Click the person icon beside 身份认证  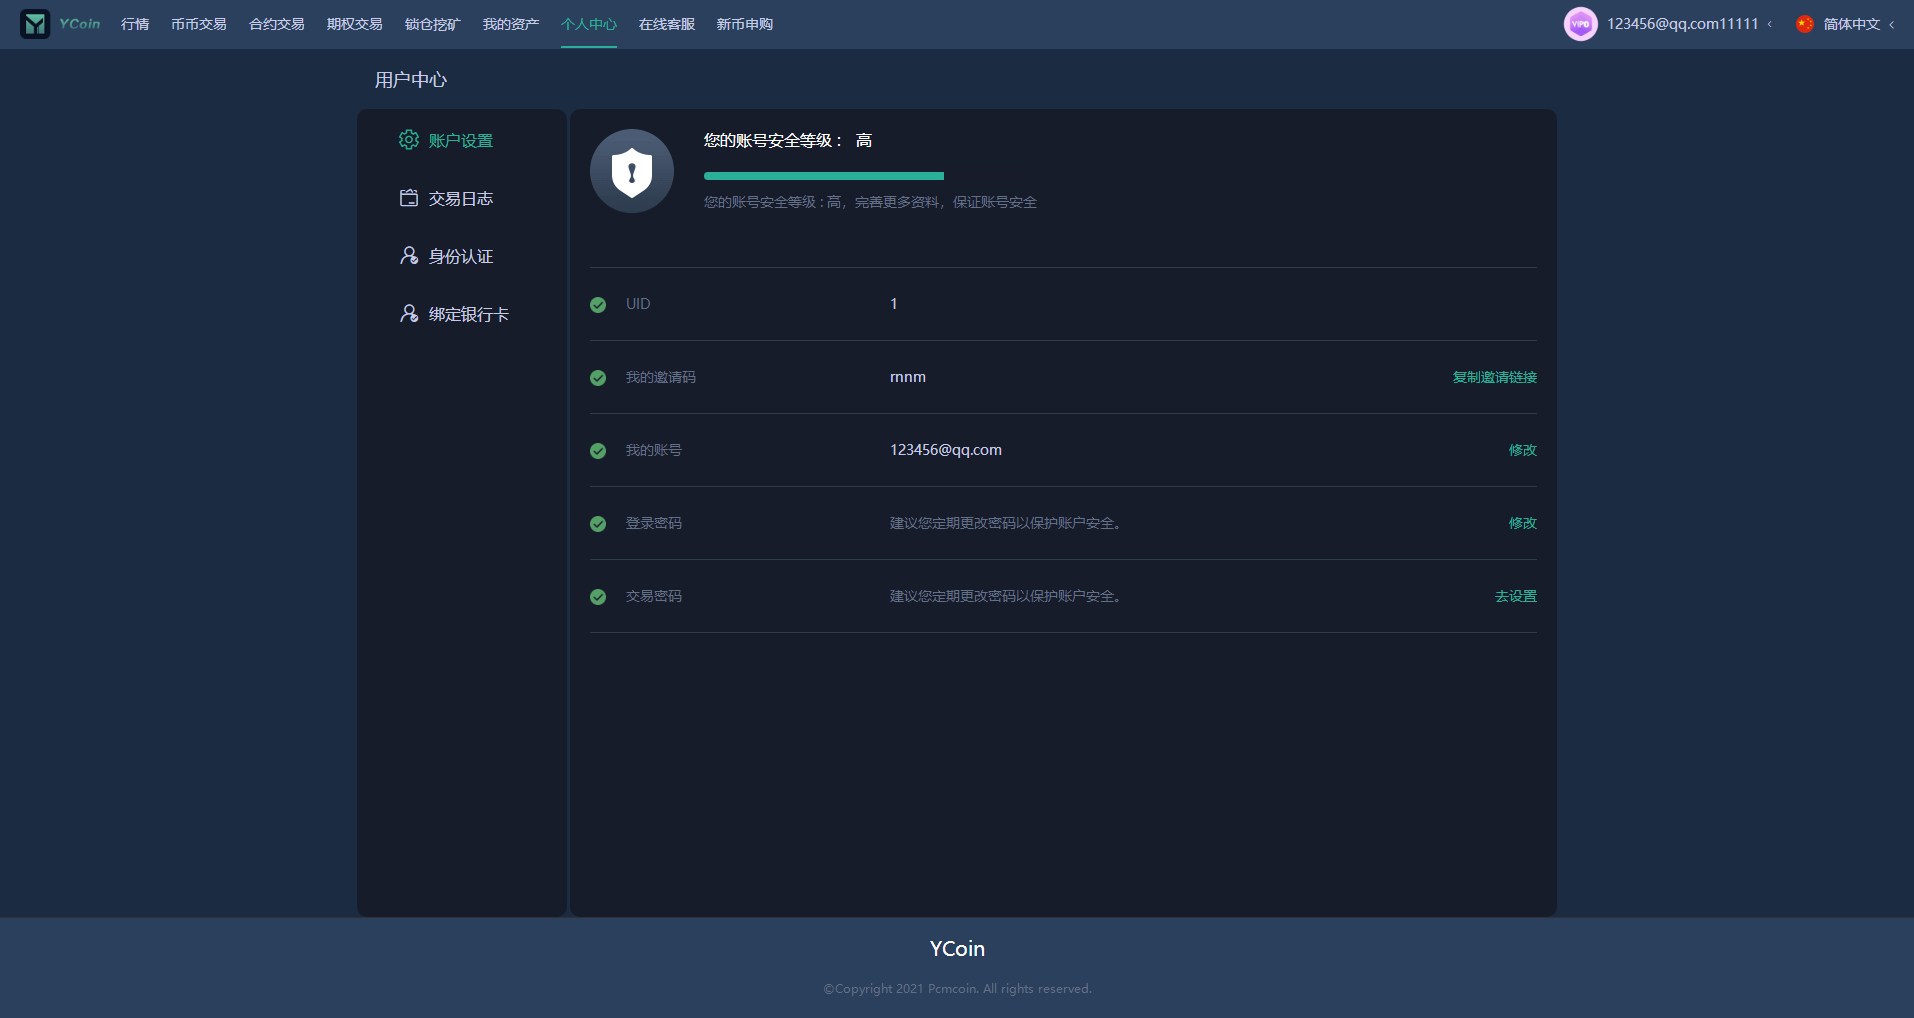click(x=408, y=256)
